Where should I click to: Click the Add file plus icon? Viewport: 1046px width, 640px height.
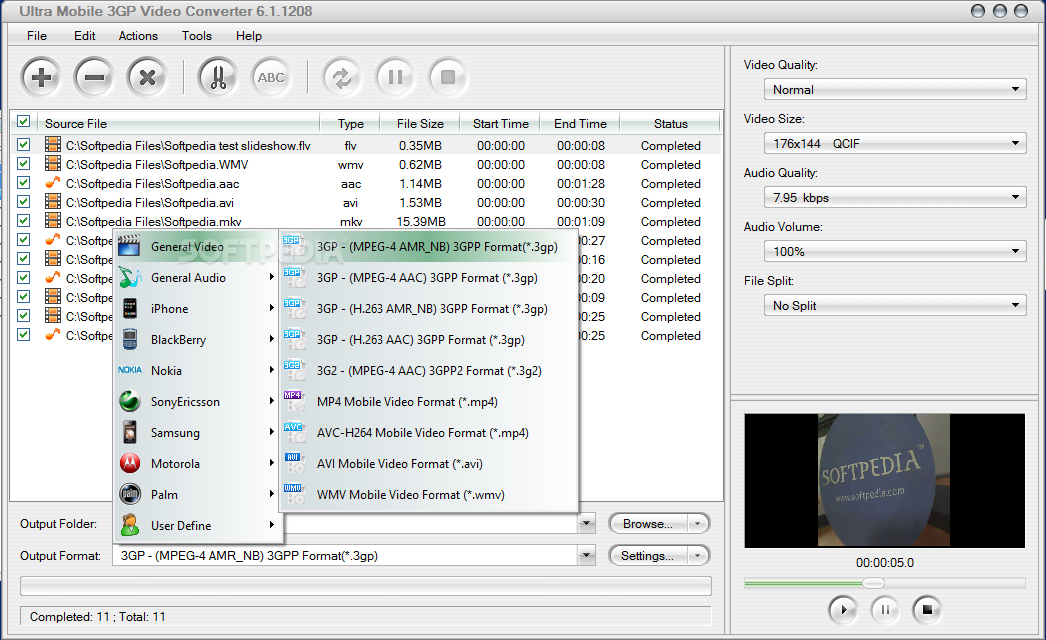41,77
